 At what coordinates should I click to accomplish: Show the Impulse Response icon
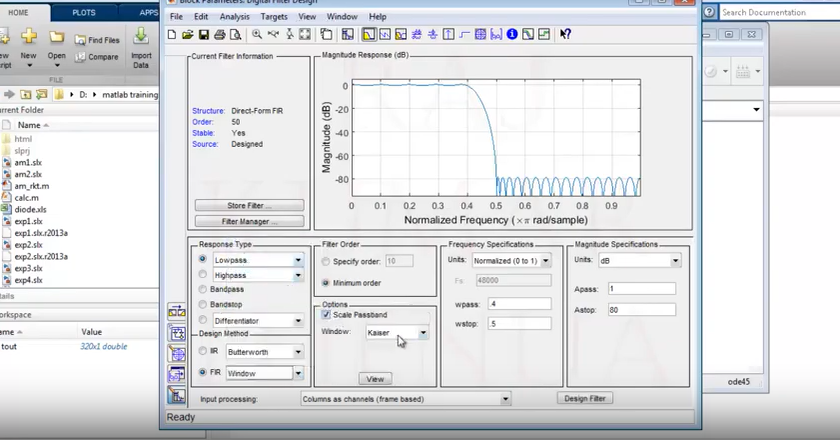coord(448,35)
